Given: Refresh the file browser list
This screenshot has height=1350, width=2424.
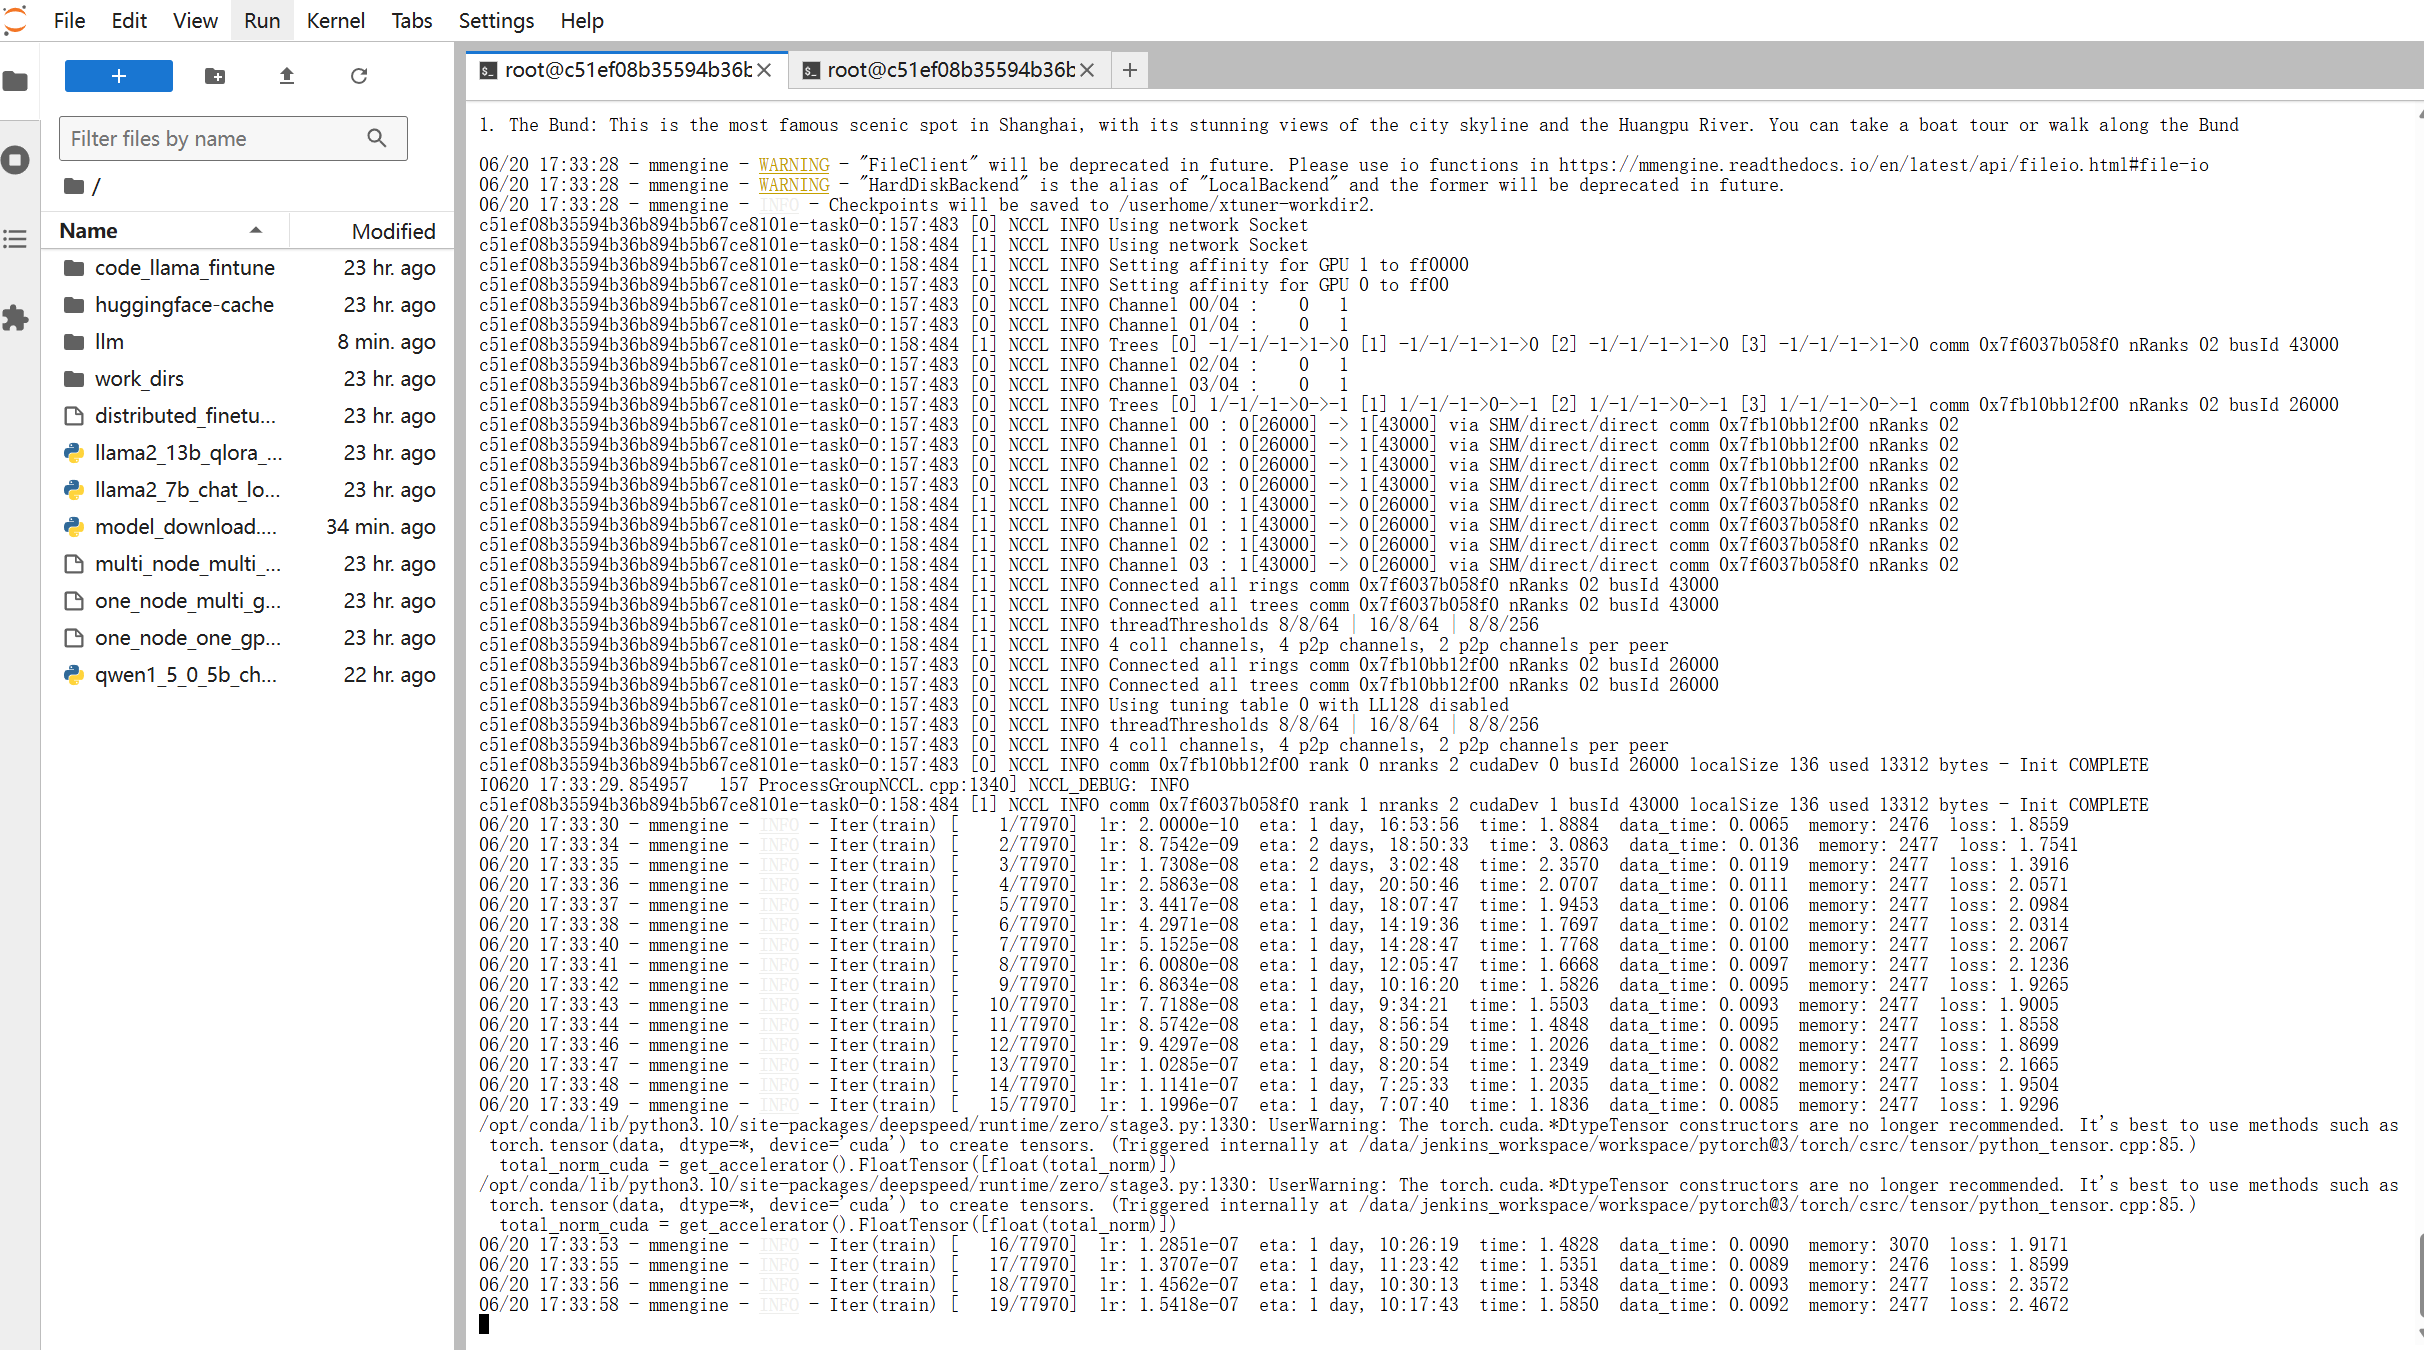Looking at the screenshot, I should pos(359,76).
